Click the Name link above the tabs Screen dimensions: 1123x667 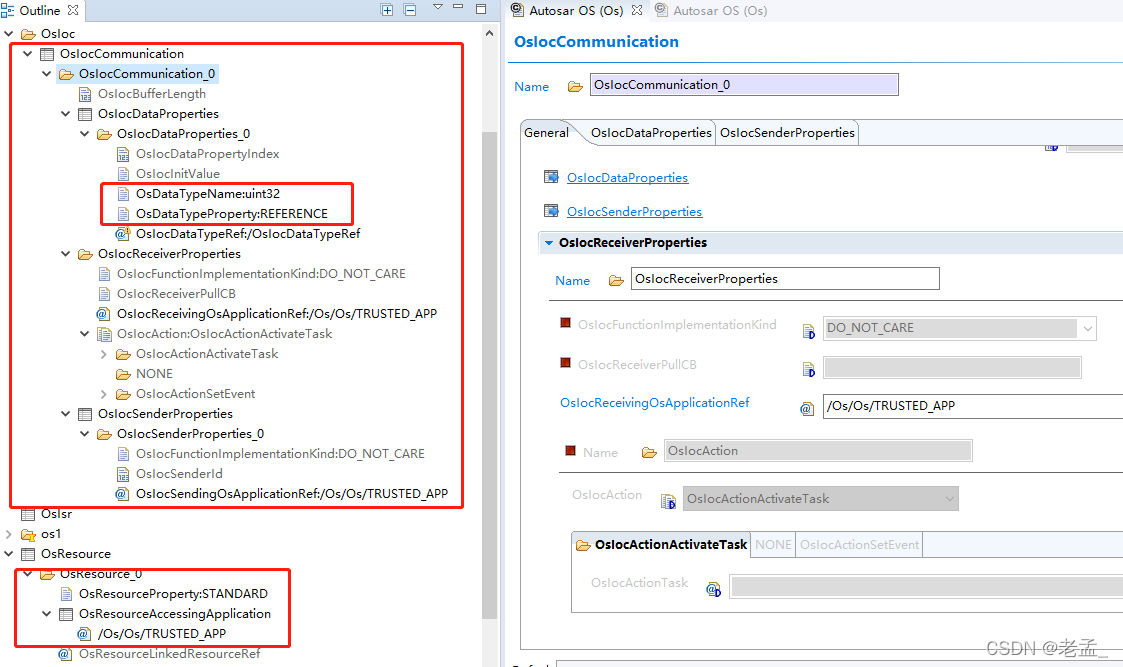coord(531,87)
